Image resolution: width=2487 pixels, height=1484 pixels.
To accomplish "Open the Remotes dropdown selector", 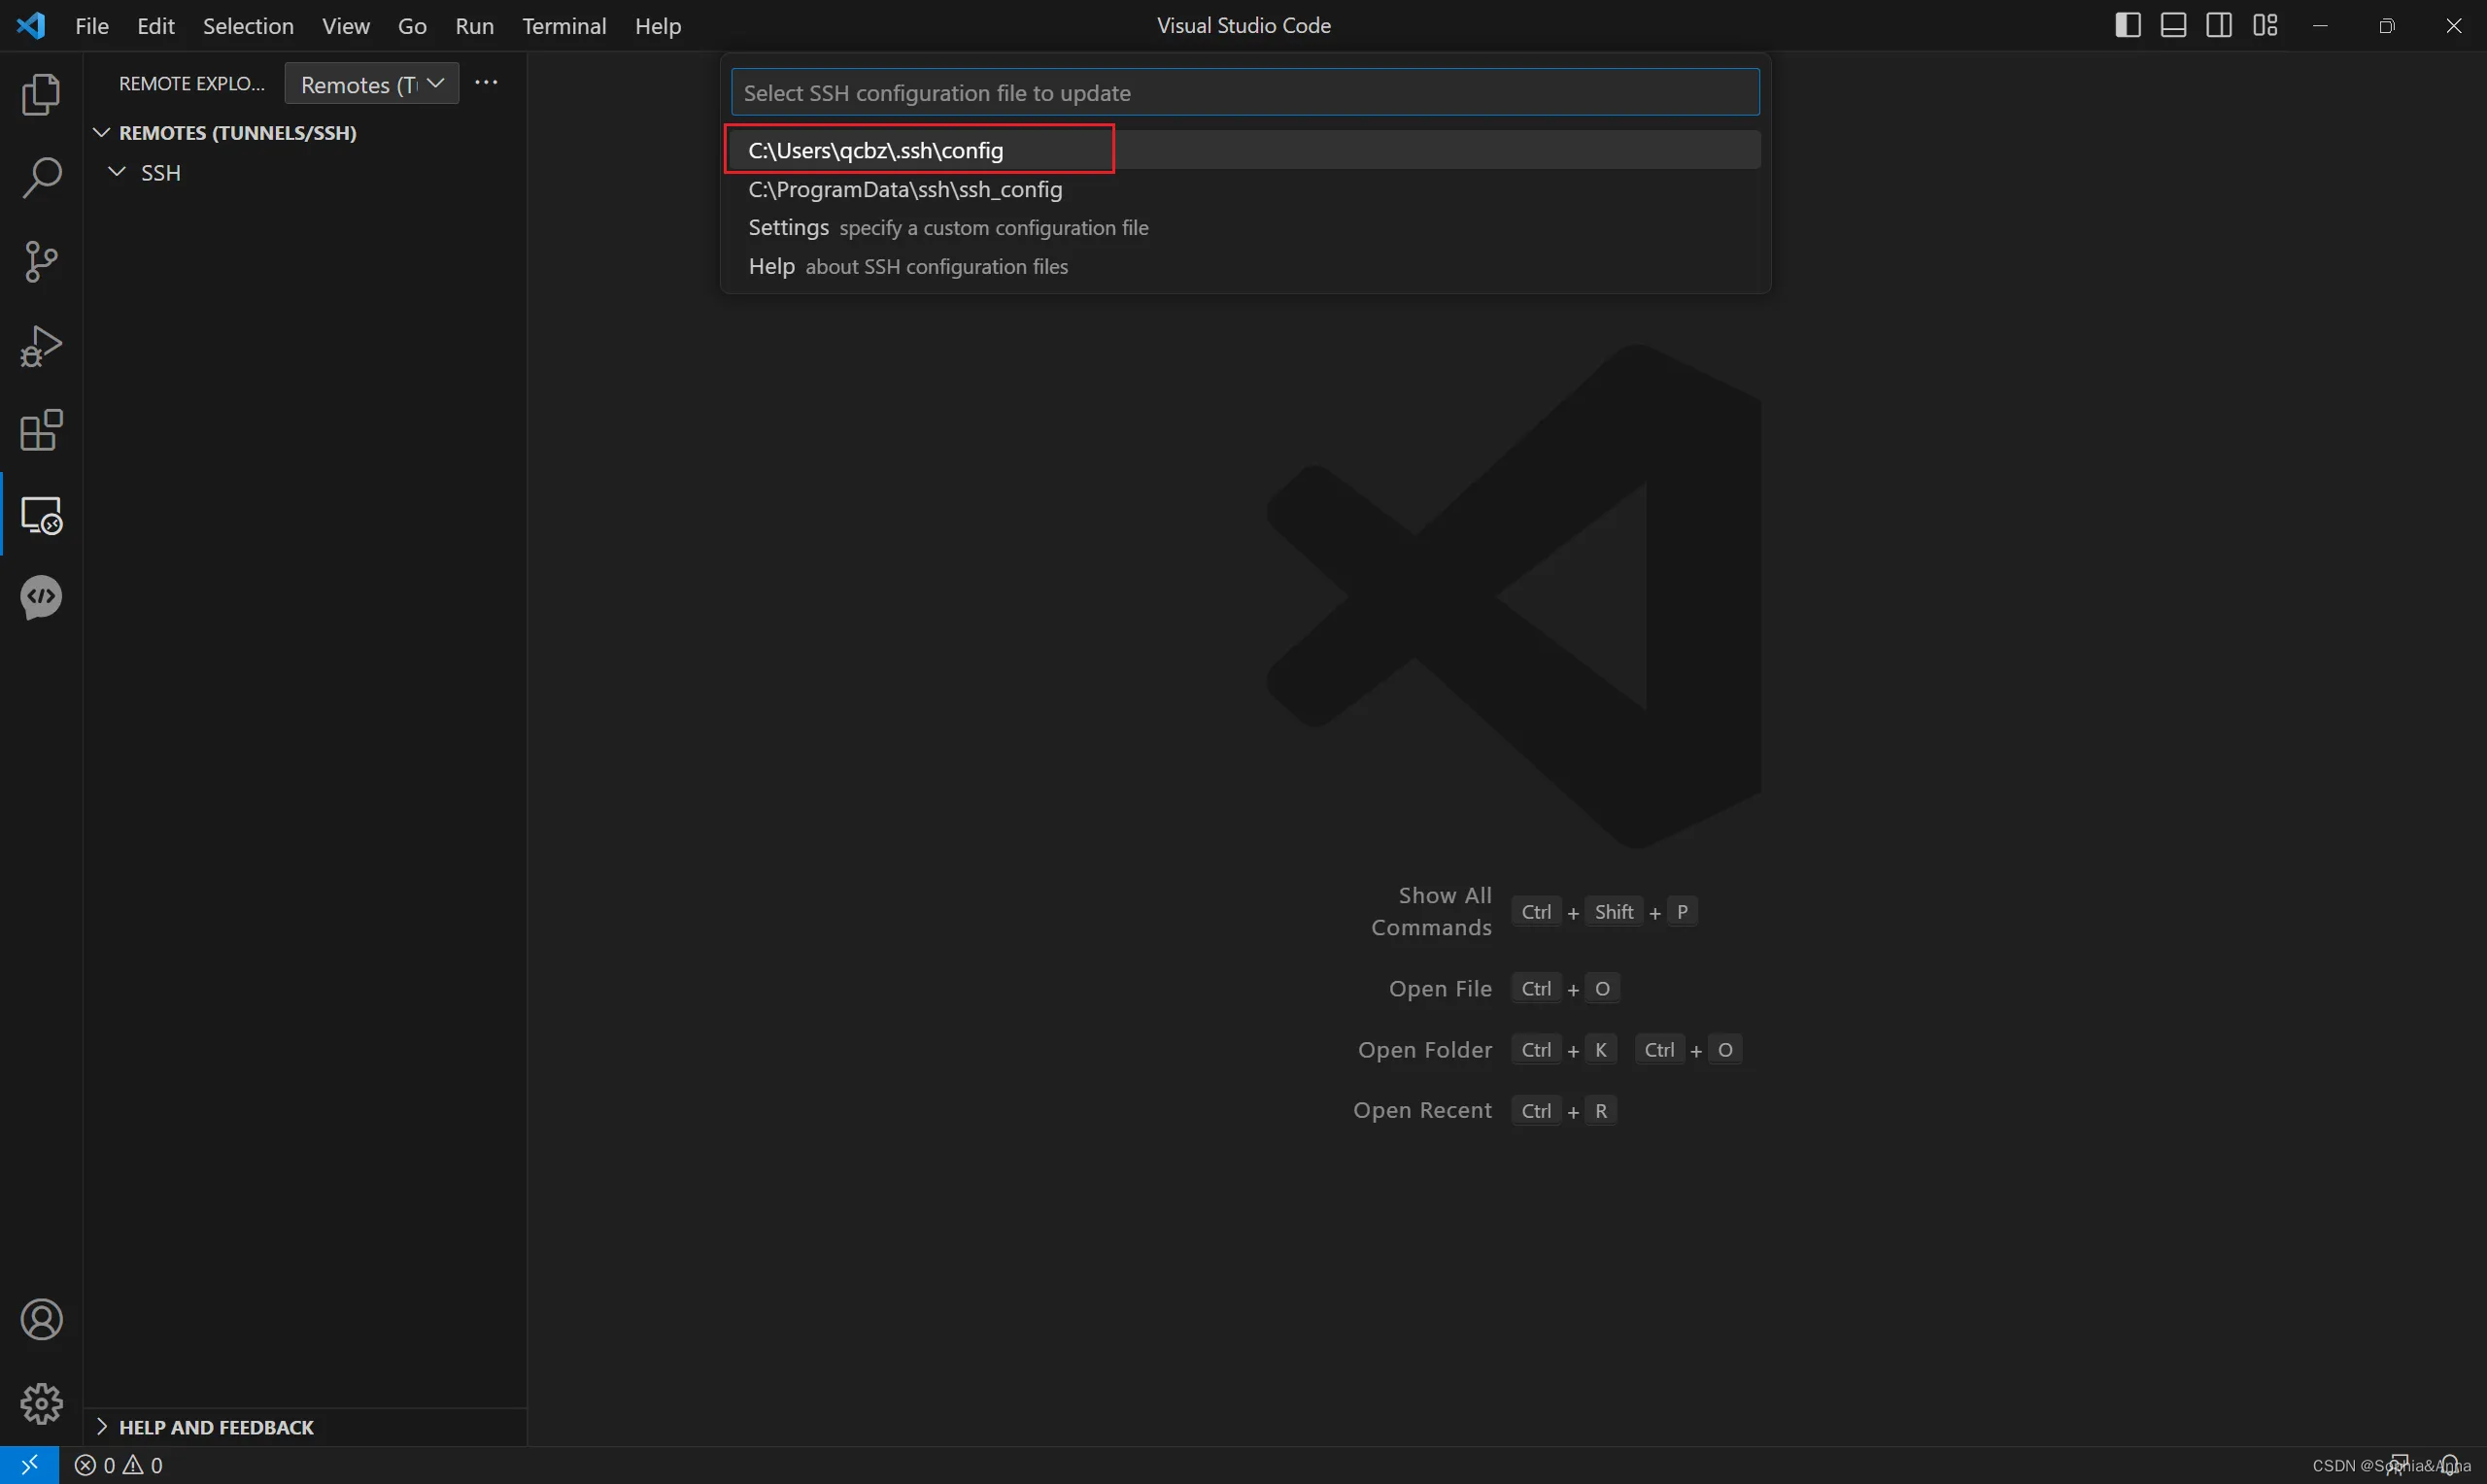I will pos(371,84).
